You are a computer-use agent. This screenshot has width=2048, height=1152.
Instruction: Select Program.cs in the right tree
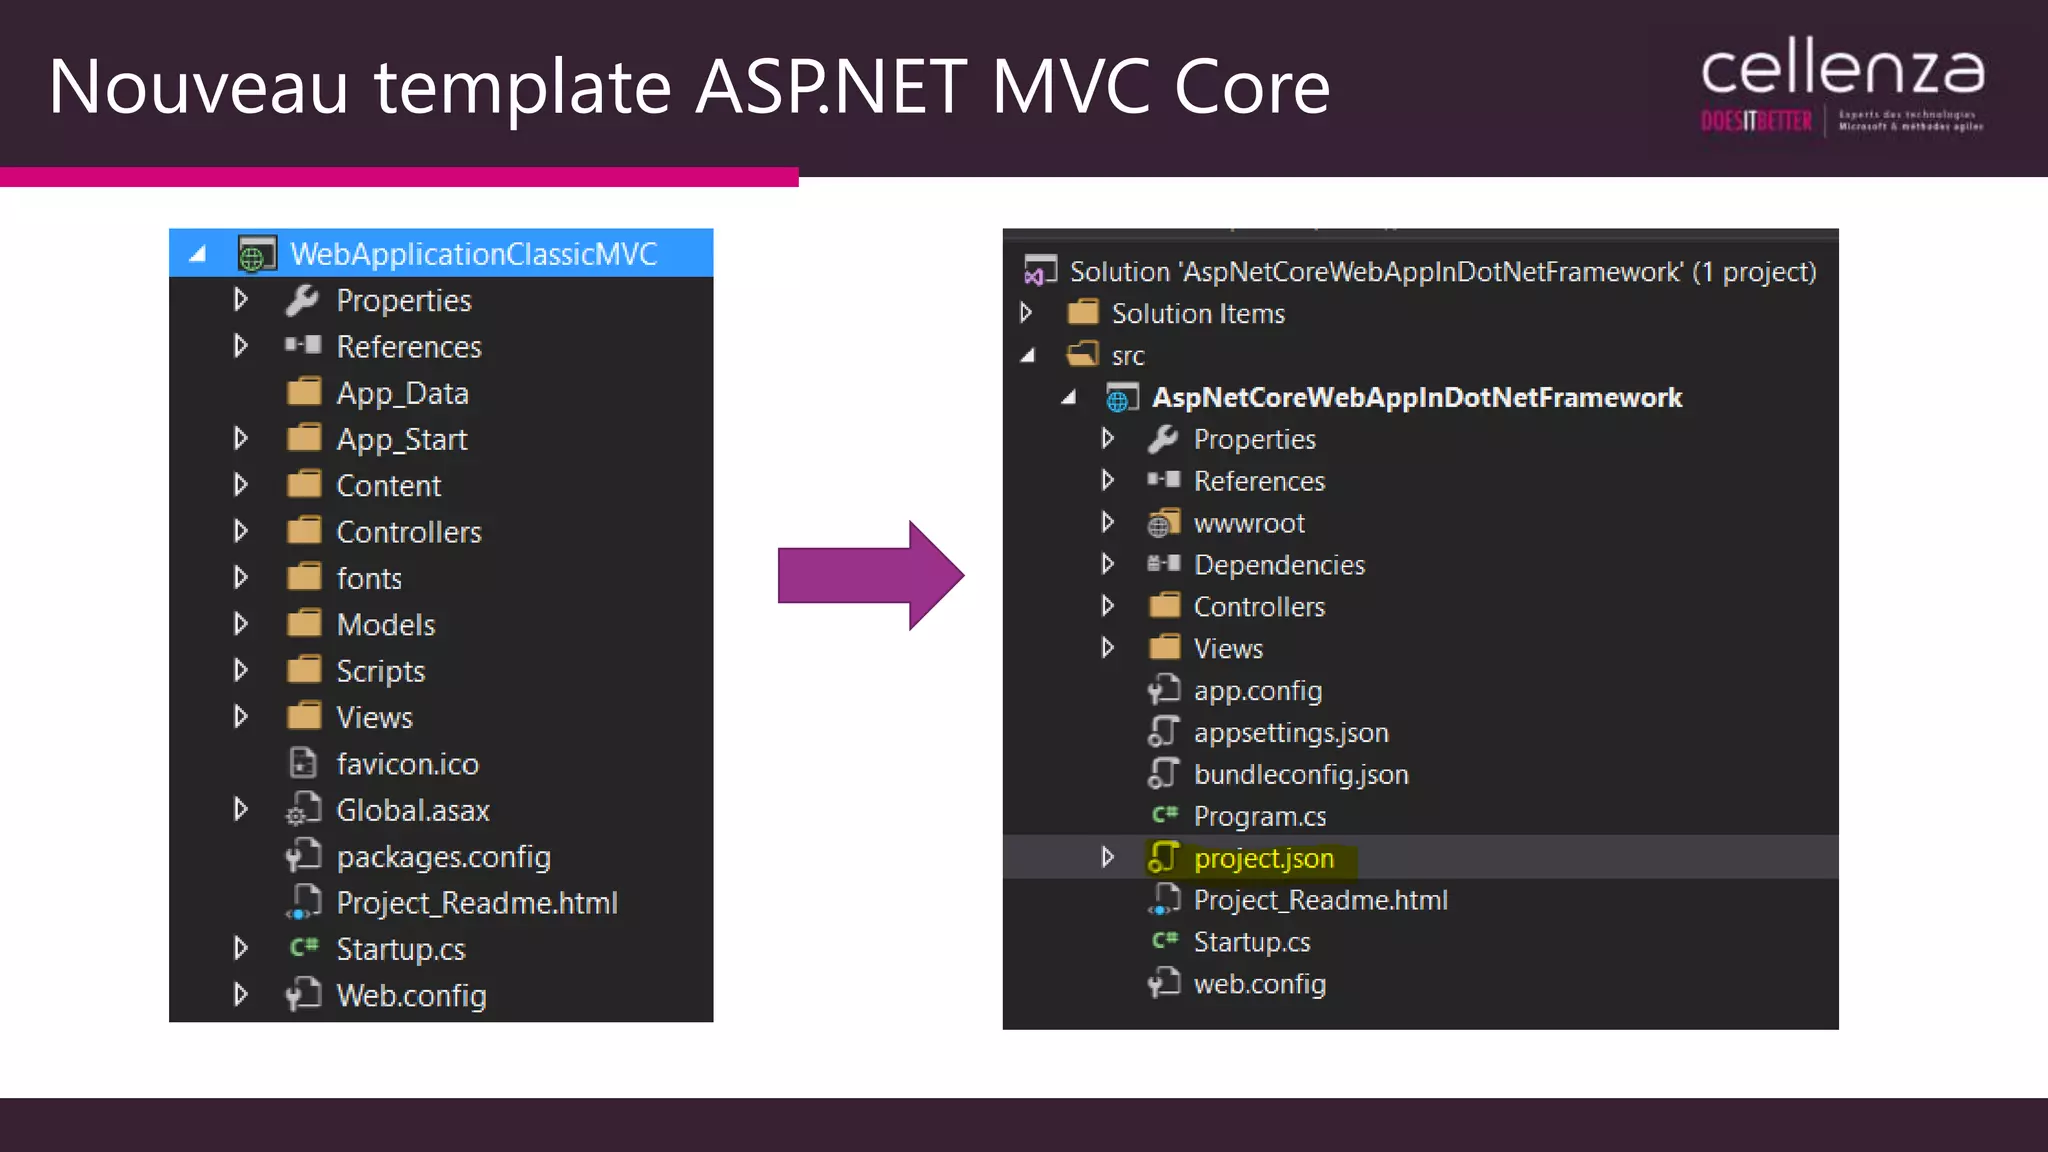[1260, 816]
